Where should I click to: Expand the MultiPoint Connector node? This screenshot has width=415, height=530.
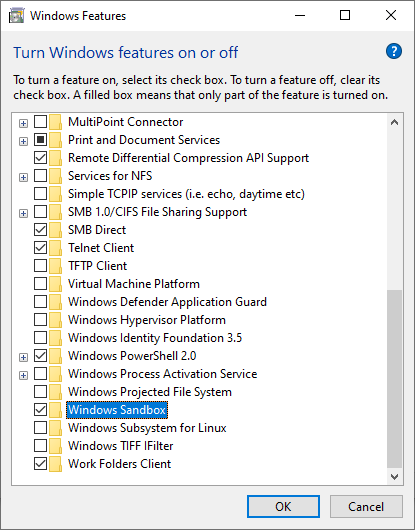[x=23, y=123]
